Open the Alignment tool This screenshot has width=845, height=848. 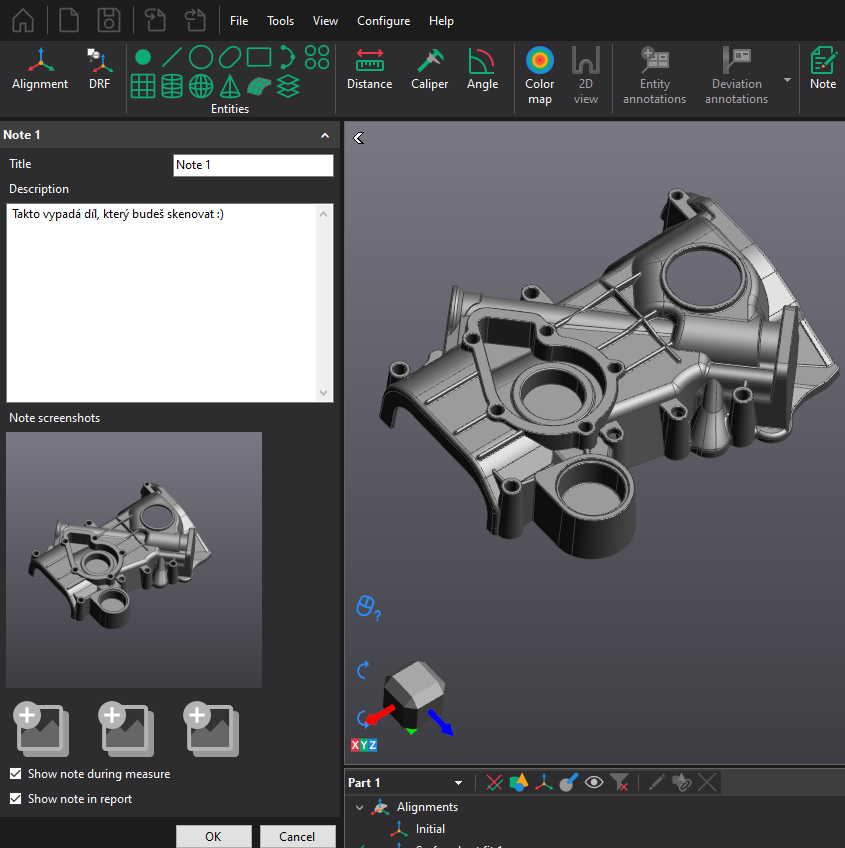coord(40,70)
